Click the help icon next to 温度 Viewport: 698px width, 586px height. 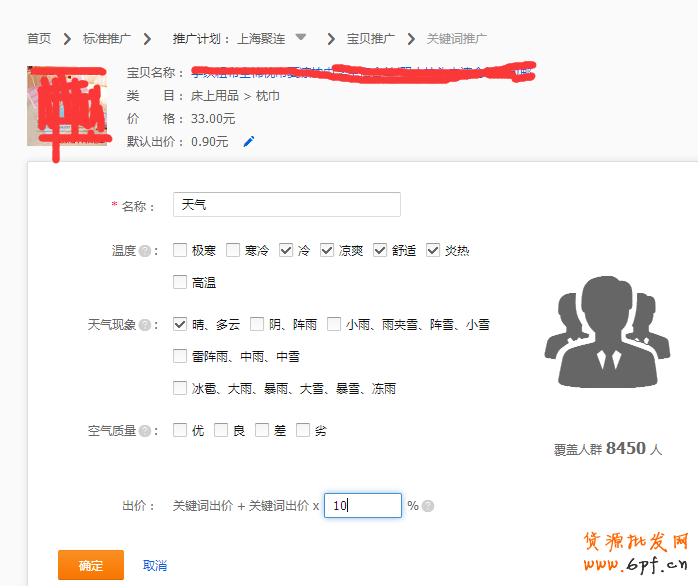pos(144,251)
